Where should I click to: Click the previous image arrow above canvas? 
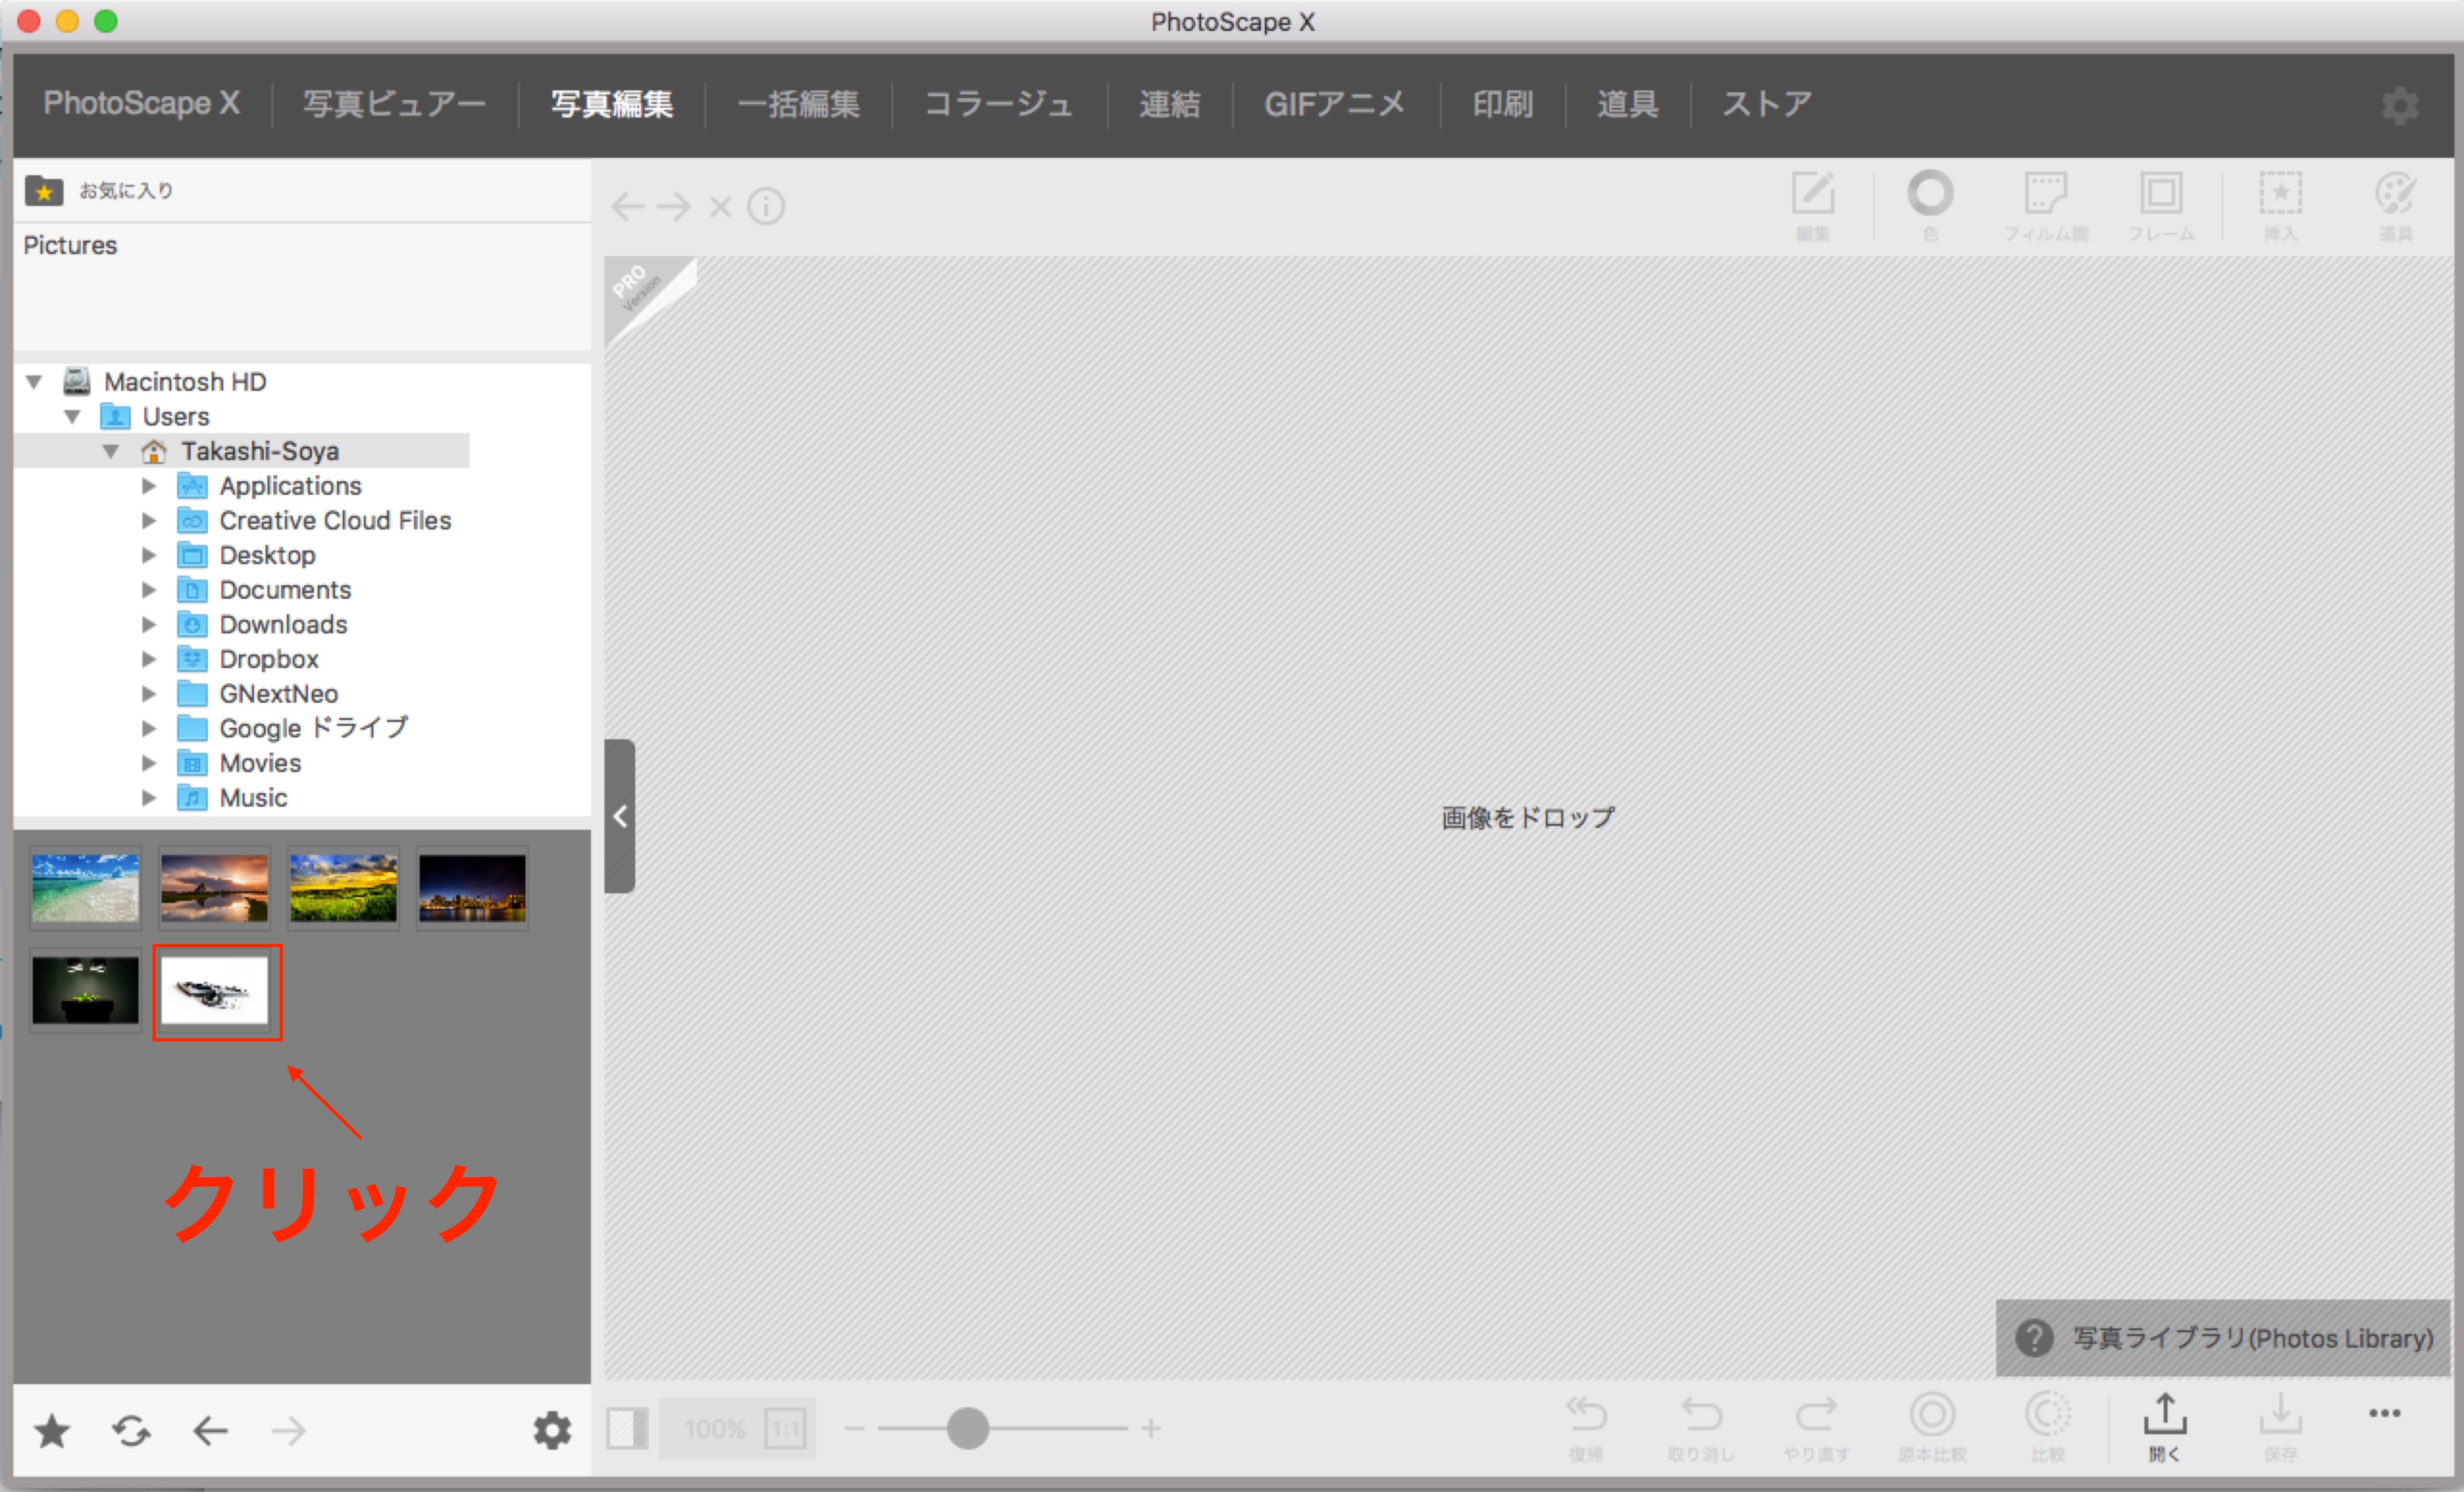tap(628, 206)
